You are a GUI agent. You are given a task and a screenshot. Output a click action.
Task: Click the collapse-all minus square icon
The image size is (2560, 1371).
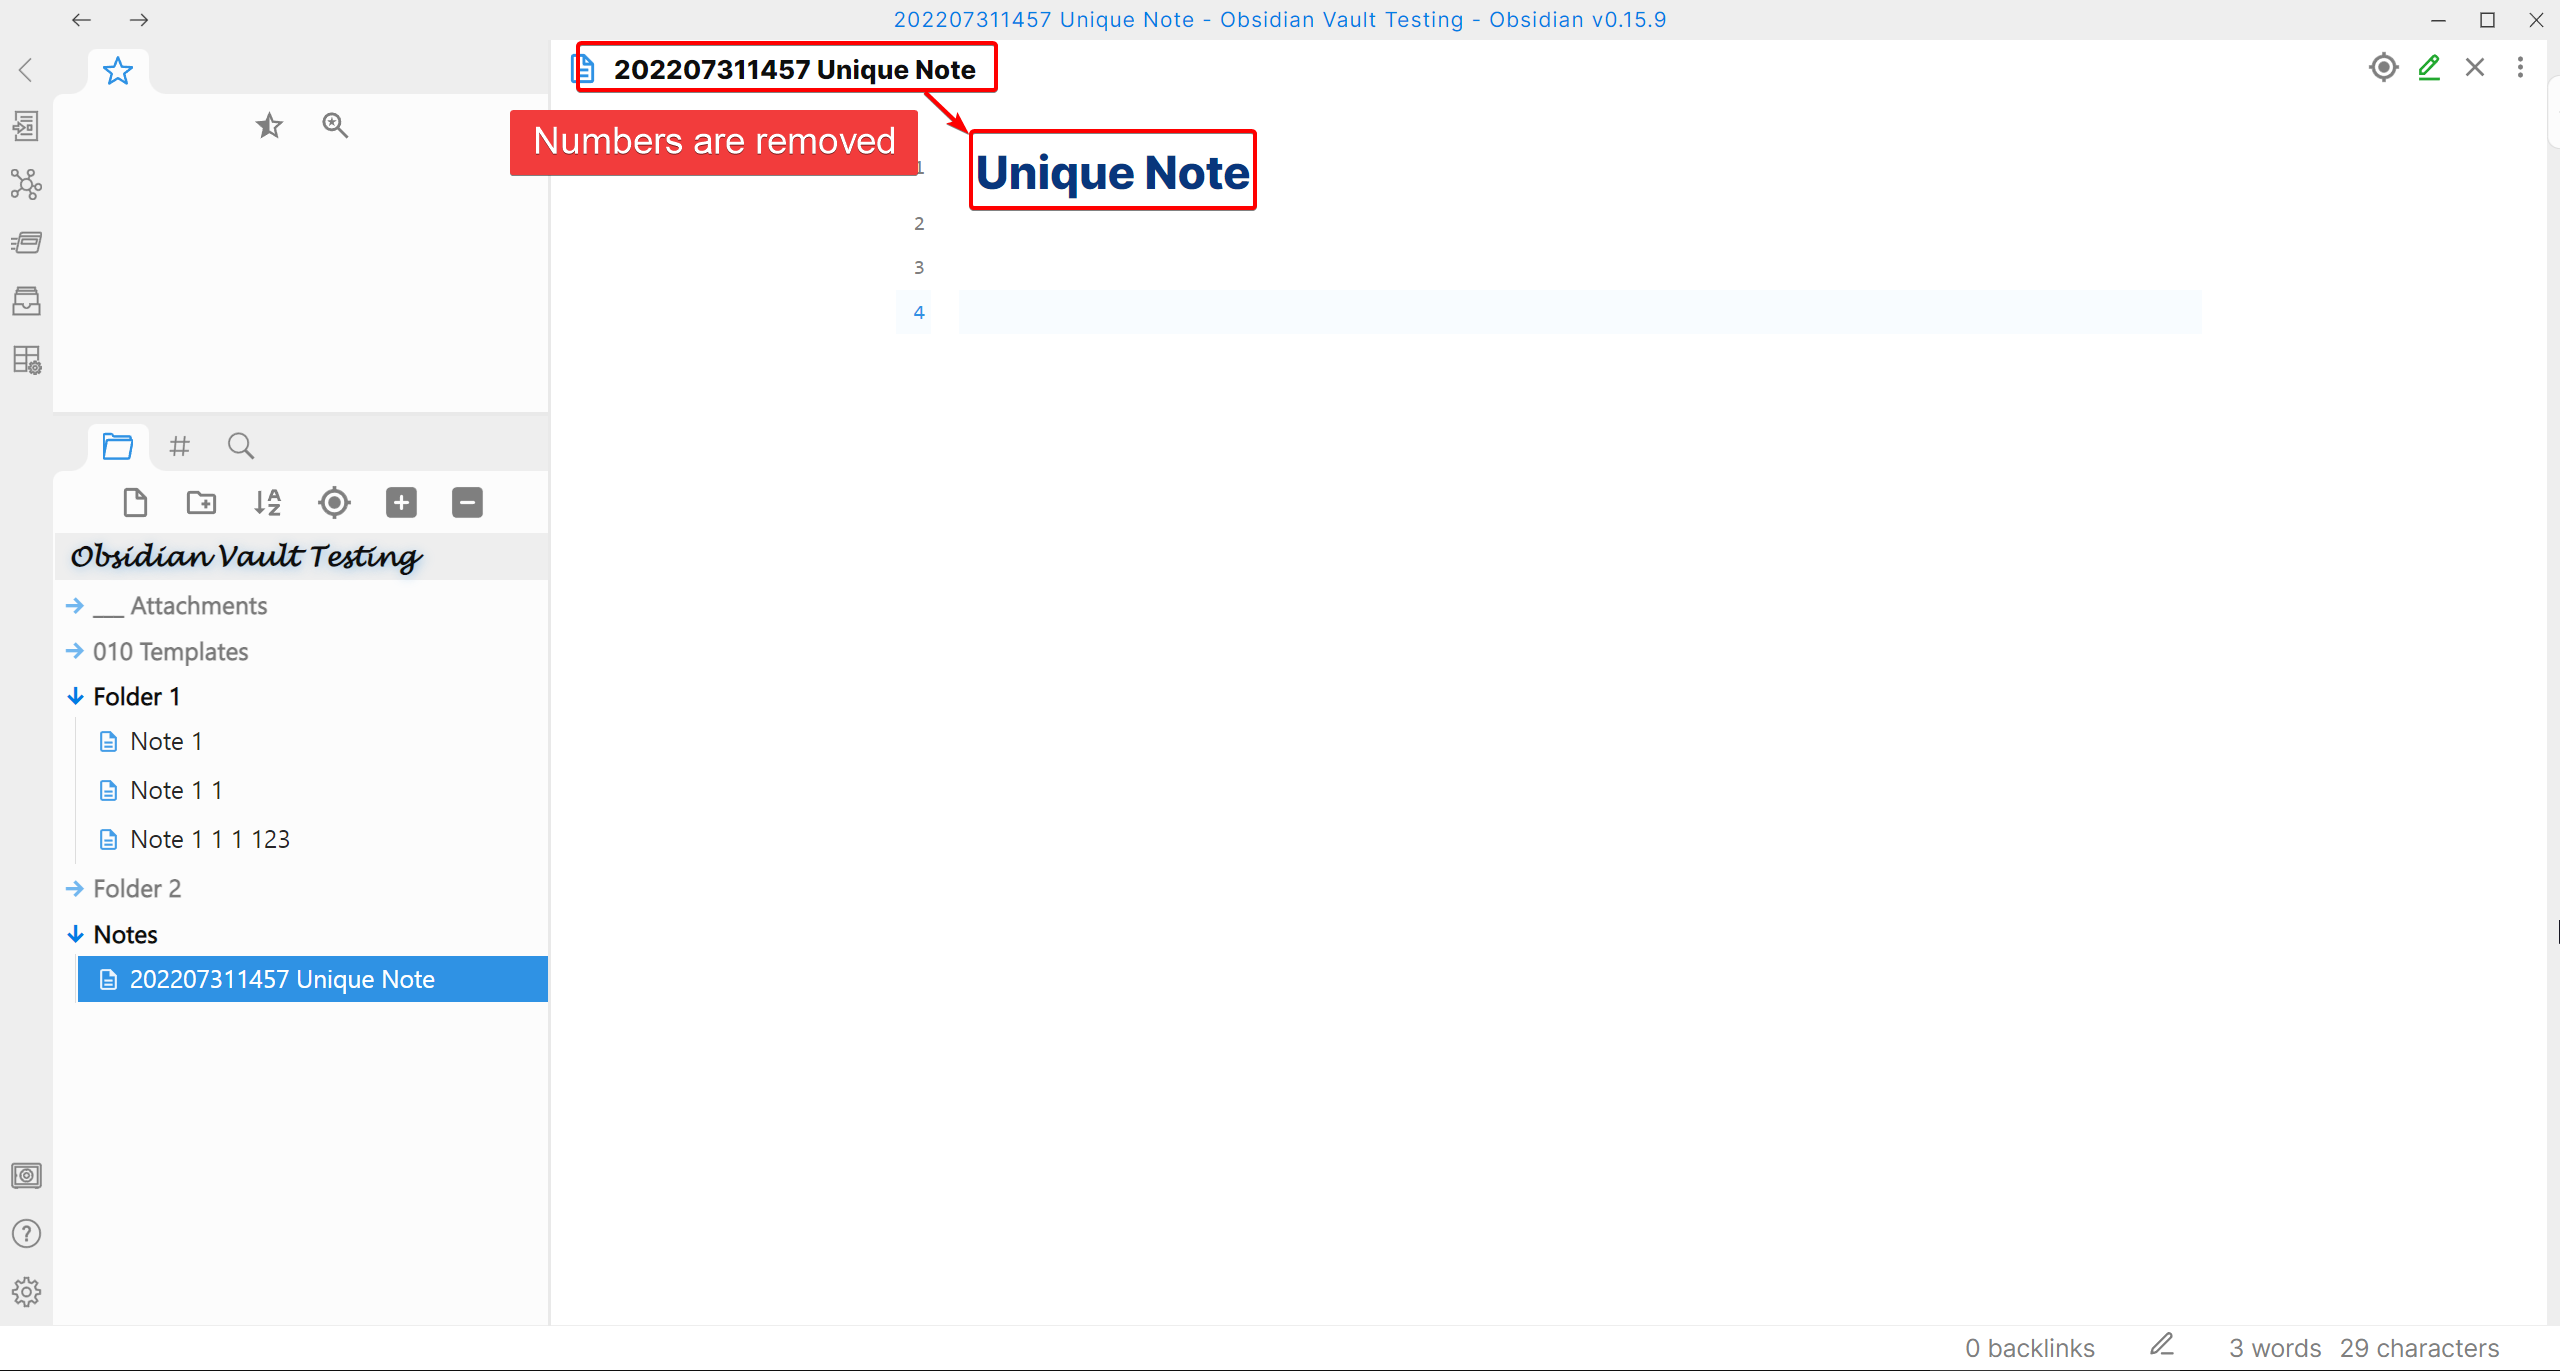pyautogui.click(x=467, y=502)
